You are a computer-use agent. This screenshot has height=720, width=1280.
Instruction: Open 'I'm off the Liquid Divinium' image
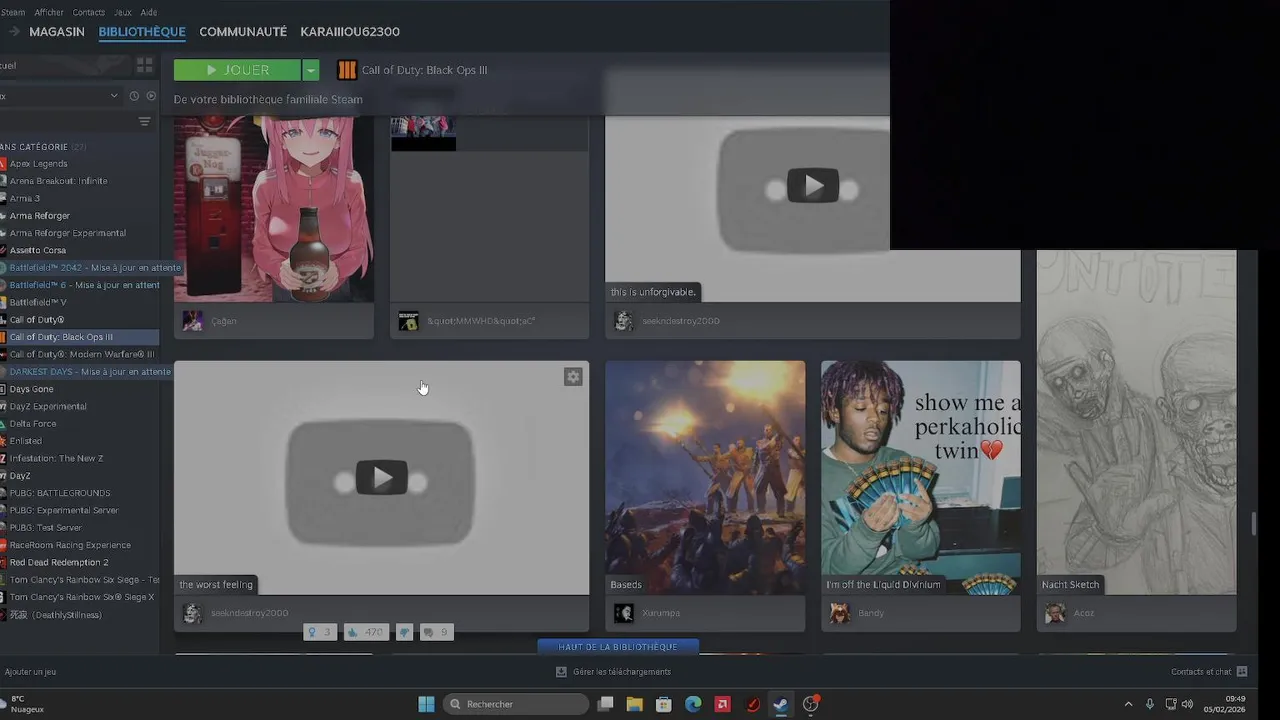coord(921,478)
